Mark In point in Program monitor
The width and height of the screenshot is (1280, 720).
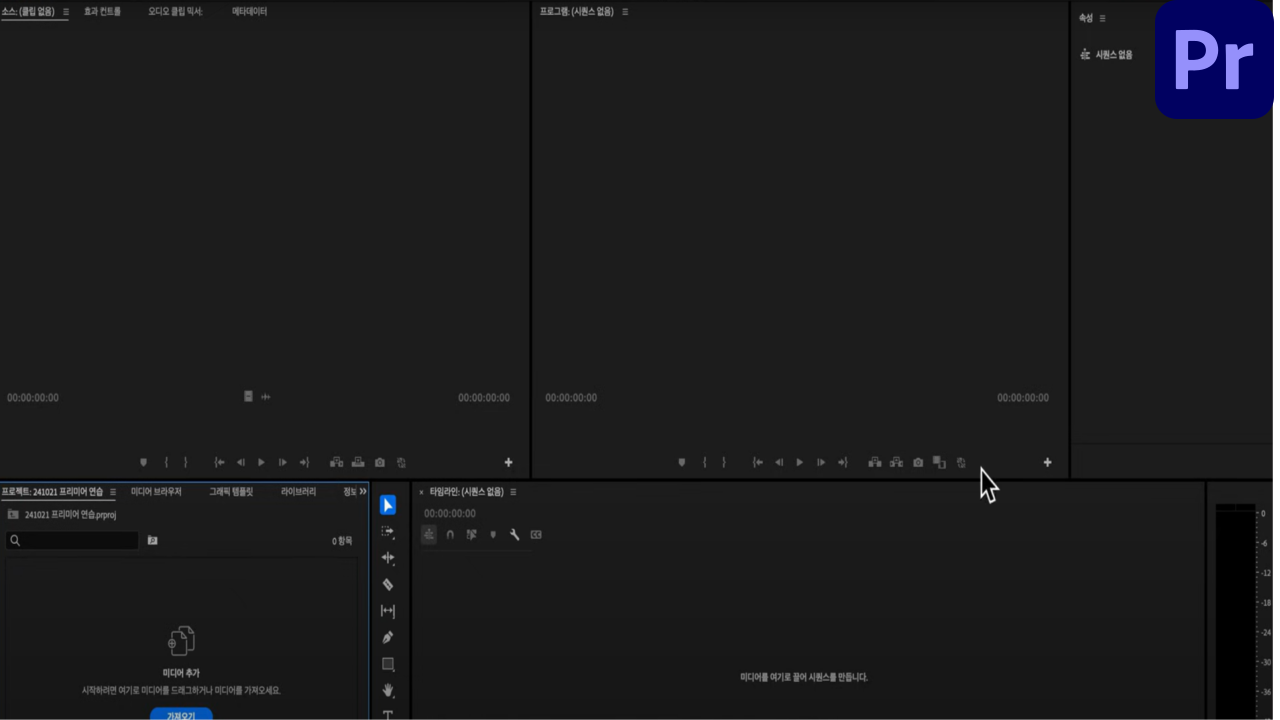tap(705, 462)
